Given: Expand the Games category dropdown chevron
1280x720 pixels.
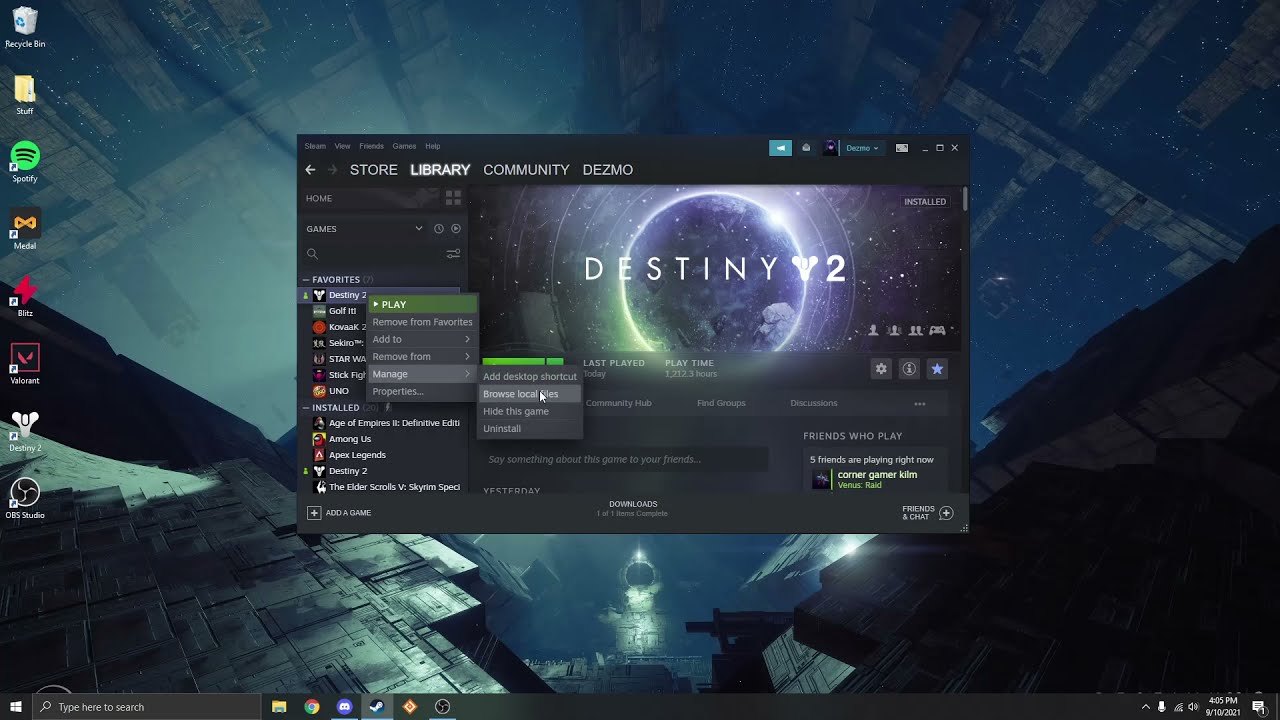Looking at the screenshot, I should pyautogui.click(x=419, y=229).
